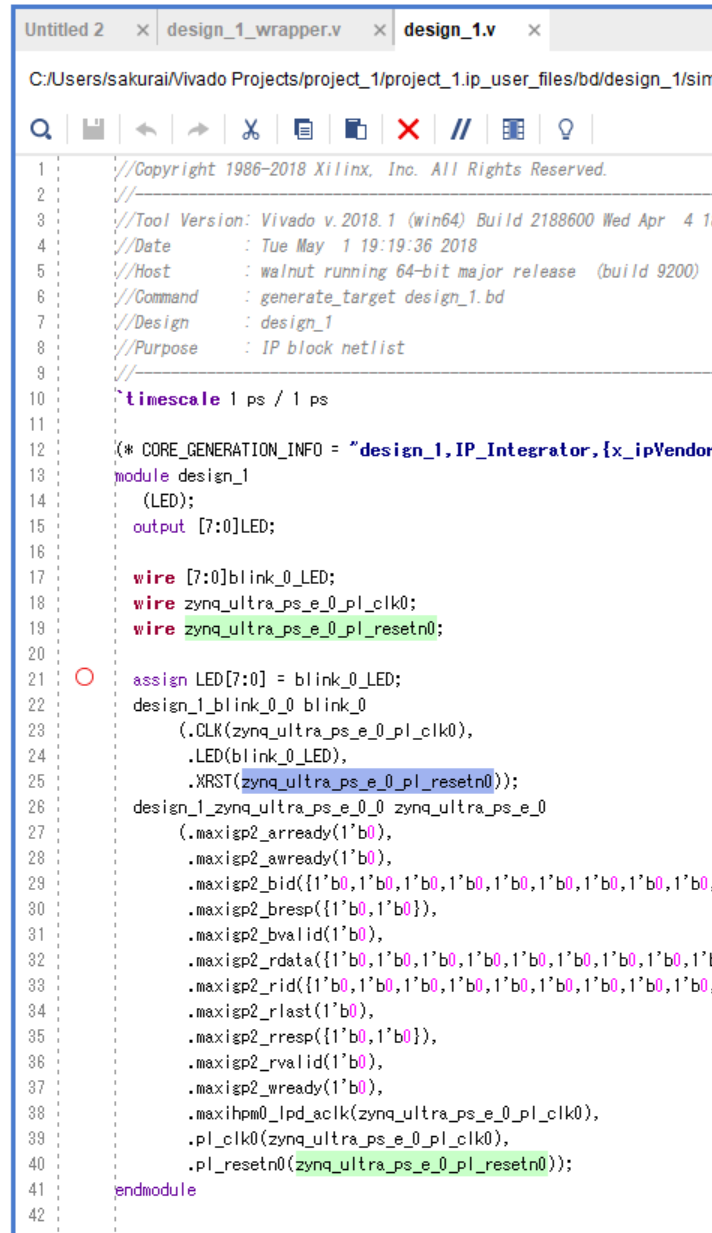This screenshot has width=712, height=1233.
Task: Click the Paste clipboard icon
Action: point(357,128)
